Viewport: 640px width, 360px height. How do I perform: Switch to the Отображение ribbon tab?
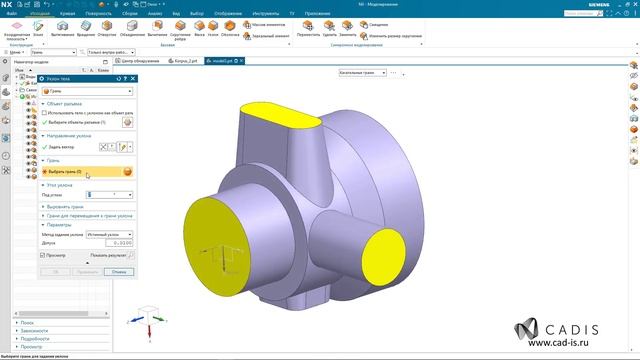[228, 13]
